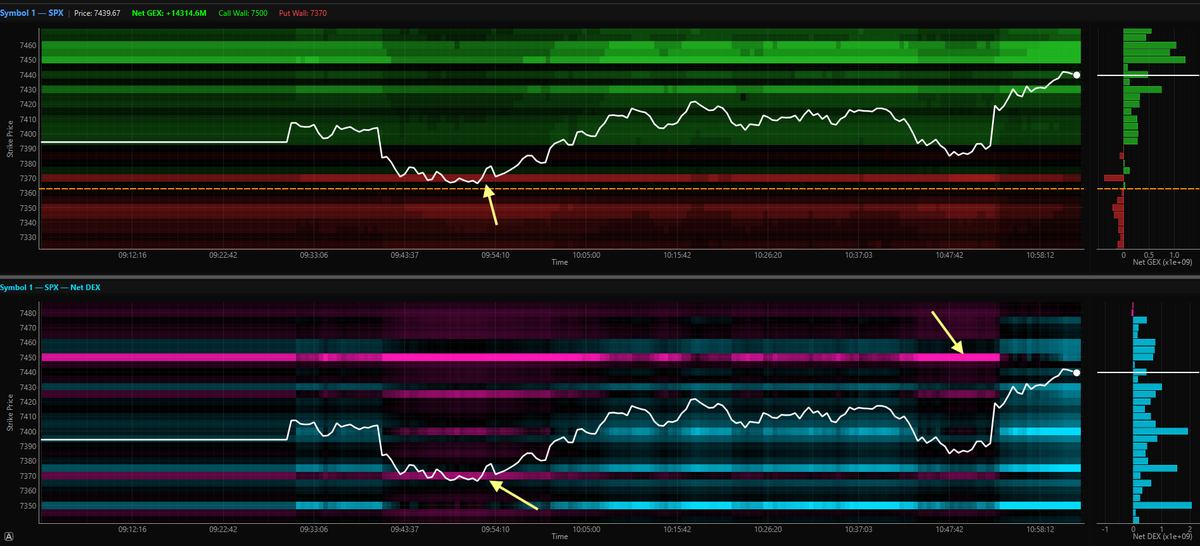
Task: Click the 'Time' axis title under GEX chart
Action: tap(560, 263)
